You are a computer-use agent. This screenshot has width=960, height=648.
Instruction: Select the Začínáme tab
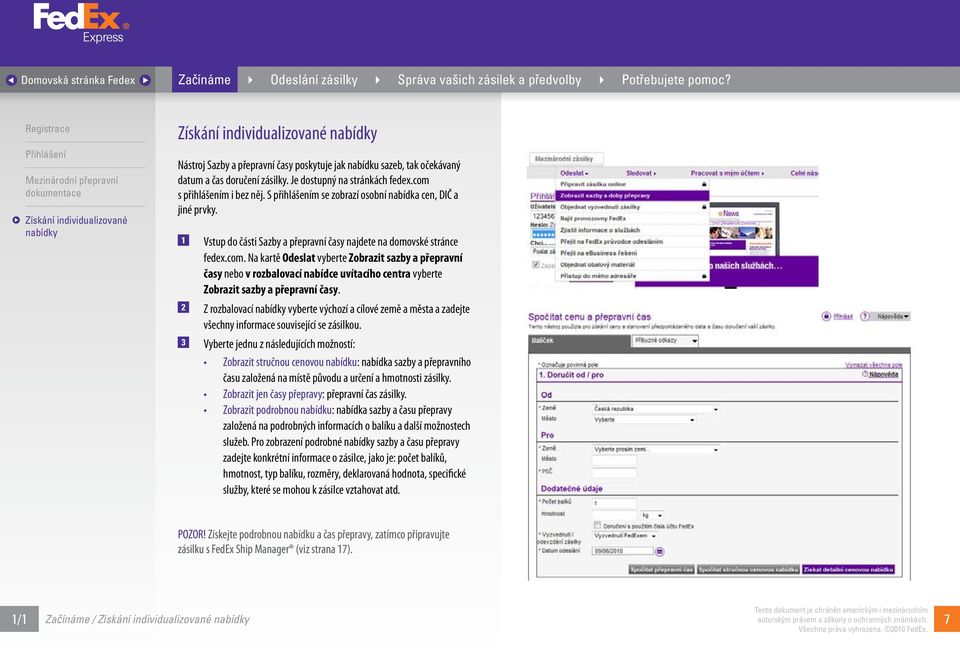[204, 80]
